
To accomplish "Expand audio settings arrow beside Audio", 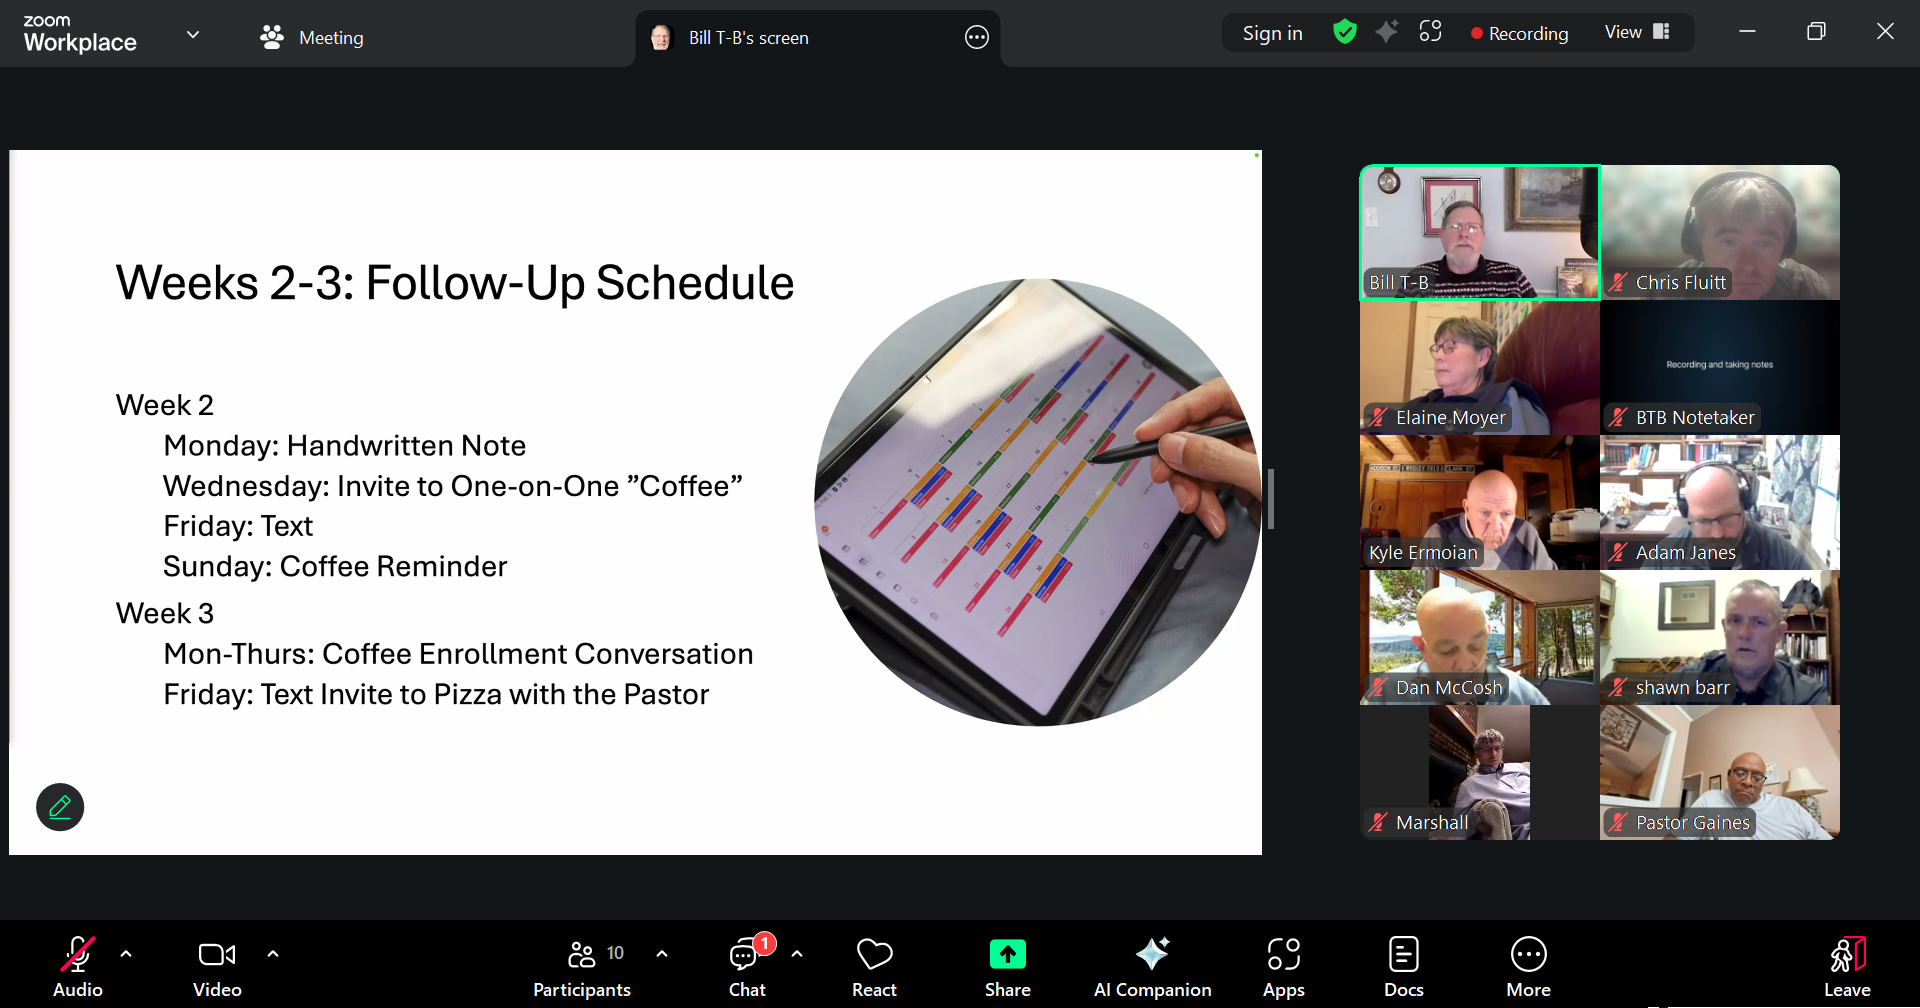I will click(126, 954).
